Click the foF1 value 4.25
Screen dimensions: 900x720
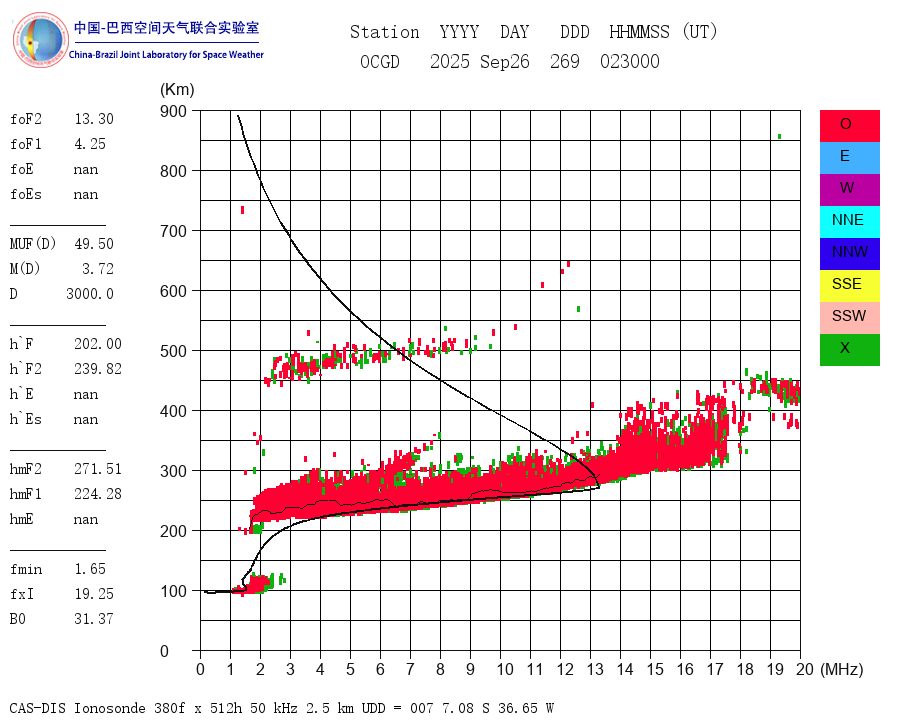pyautogui.click(x=90, y=144)
